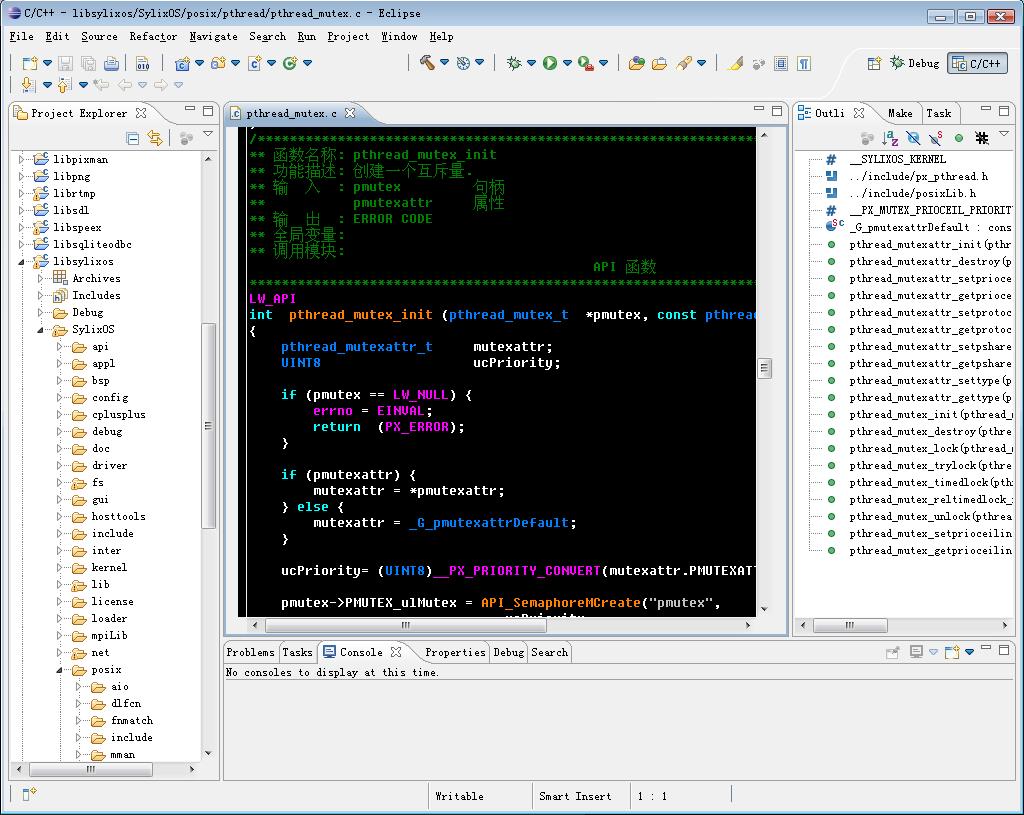Screen dimensions: 1024x815
Task: Toggle Hide Static Members in Outline
Action: [936, 138]
